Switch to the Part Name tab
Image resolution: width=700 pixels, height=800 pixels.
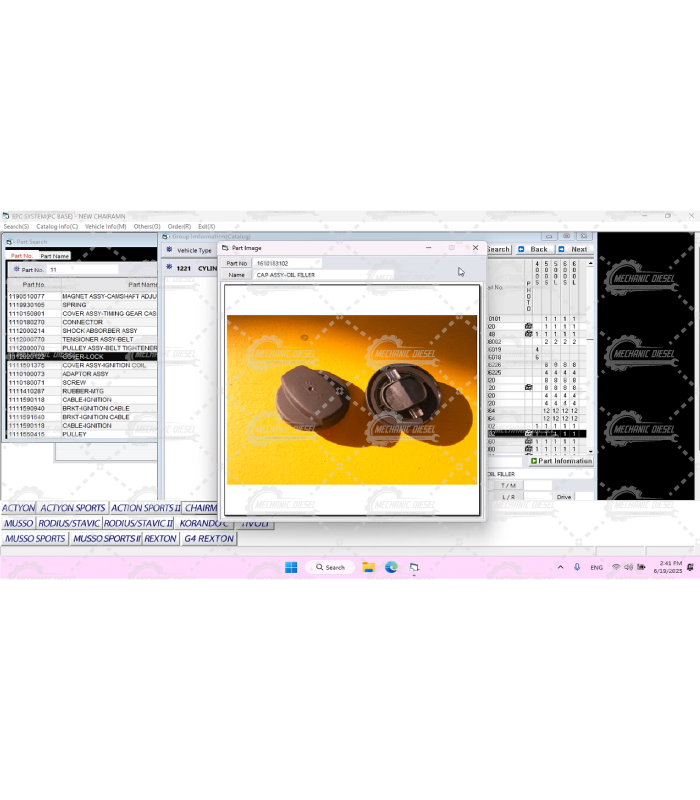(54, 256)
